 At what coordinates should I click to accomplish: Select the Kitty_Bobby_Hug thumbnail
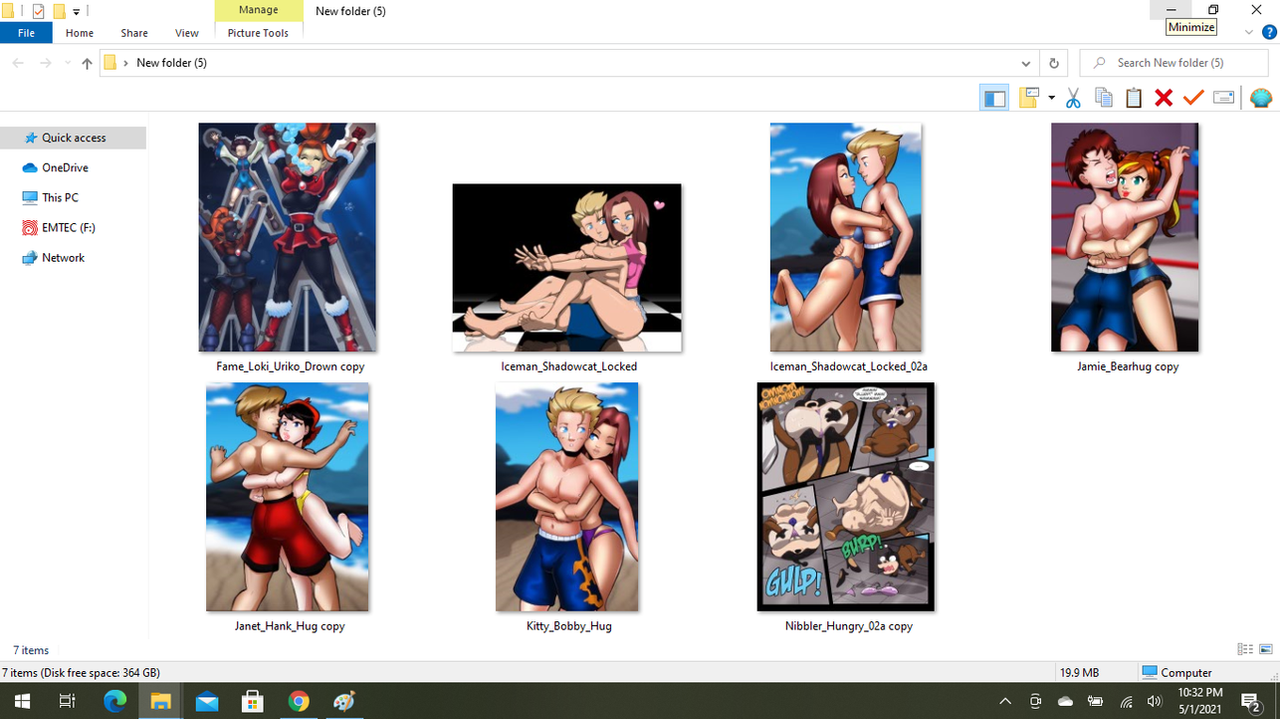coord(567,497)
